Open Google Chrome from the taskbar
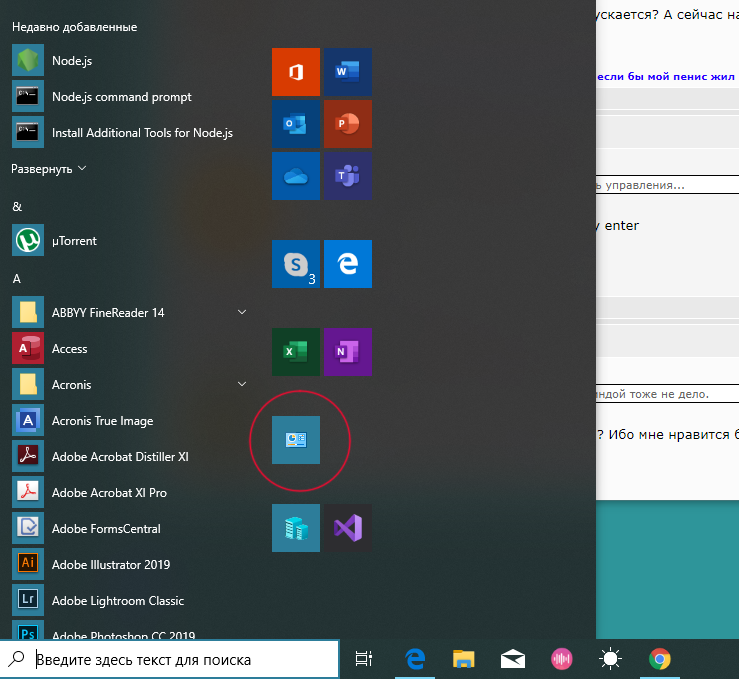 [x=659, y=659]
